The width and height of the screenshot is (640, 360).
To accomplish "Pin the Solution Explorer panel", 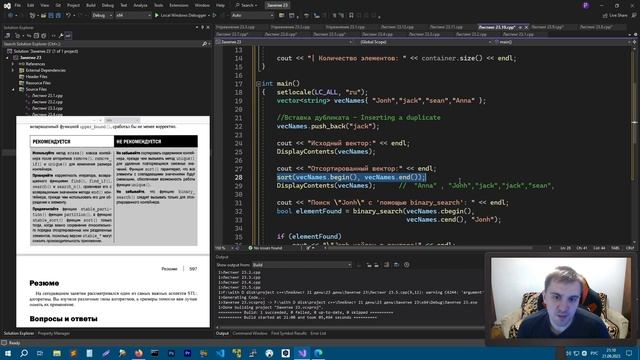I will 202,27.
